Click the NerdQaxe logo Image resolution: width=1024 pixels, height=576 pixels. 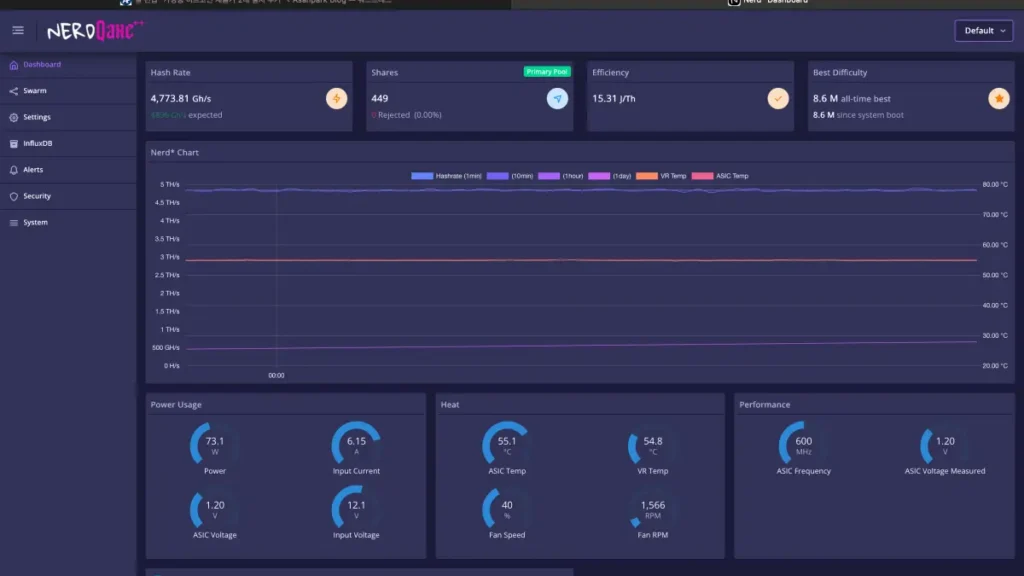95,30
